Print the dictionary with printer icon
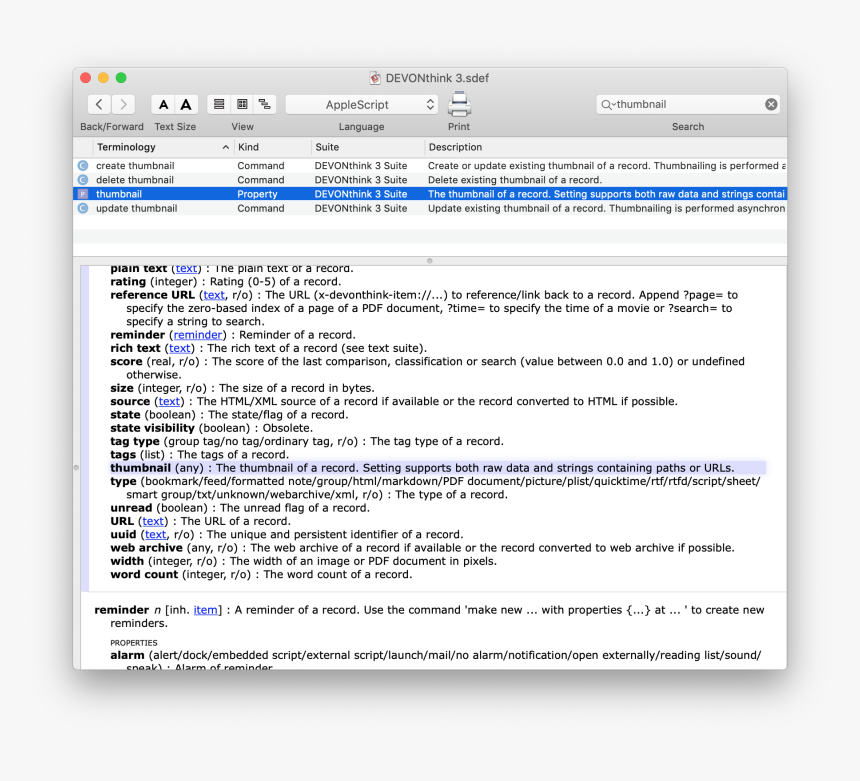860x781 pixels. pyautogui.click(x=459, y=104)
